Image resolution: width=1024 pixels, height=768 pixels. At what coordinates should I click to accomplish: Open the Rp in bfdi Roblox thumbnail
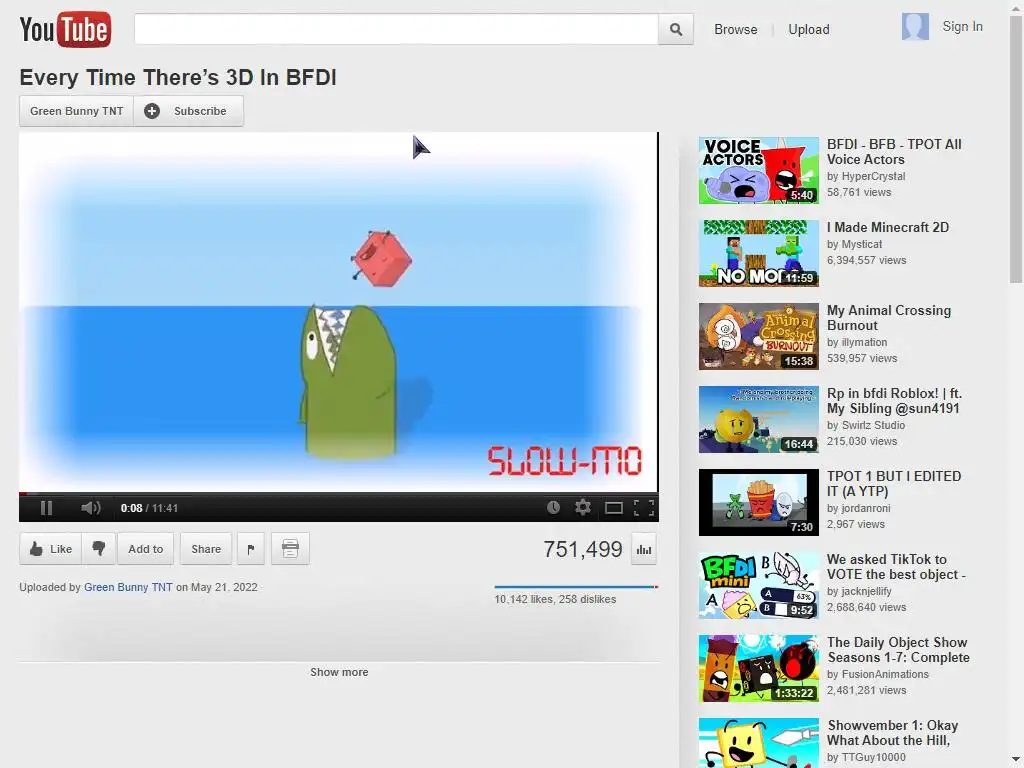[758, 419]
